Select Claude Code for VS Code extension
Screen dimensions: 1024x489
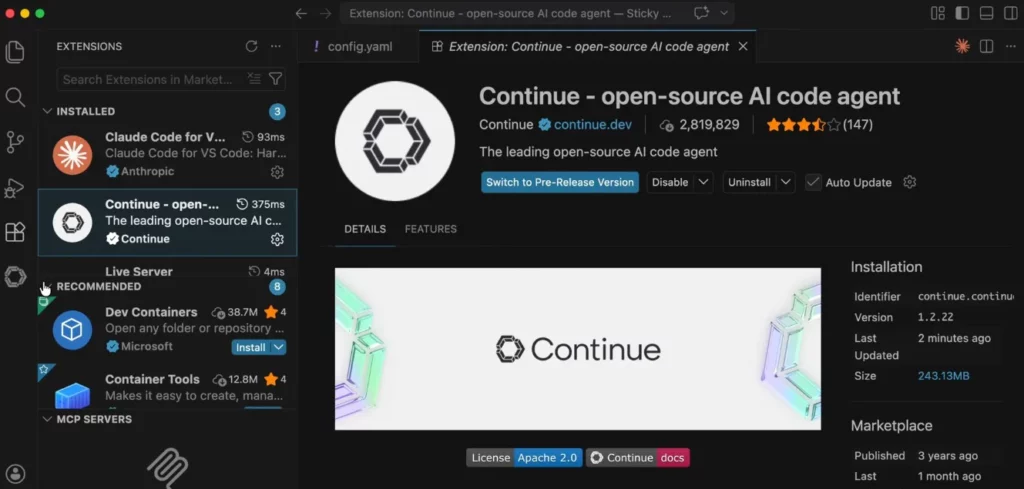tap(167, 154)
